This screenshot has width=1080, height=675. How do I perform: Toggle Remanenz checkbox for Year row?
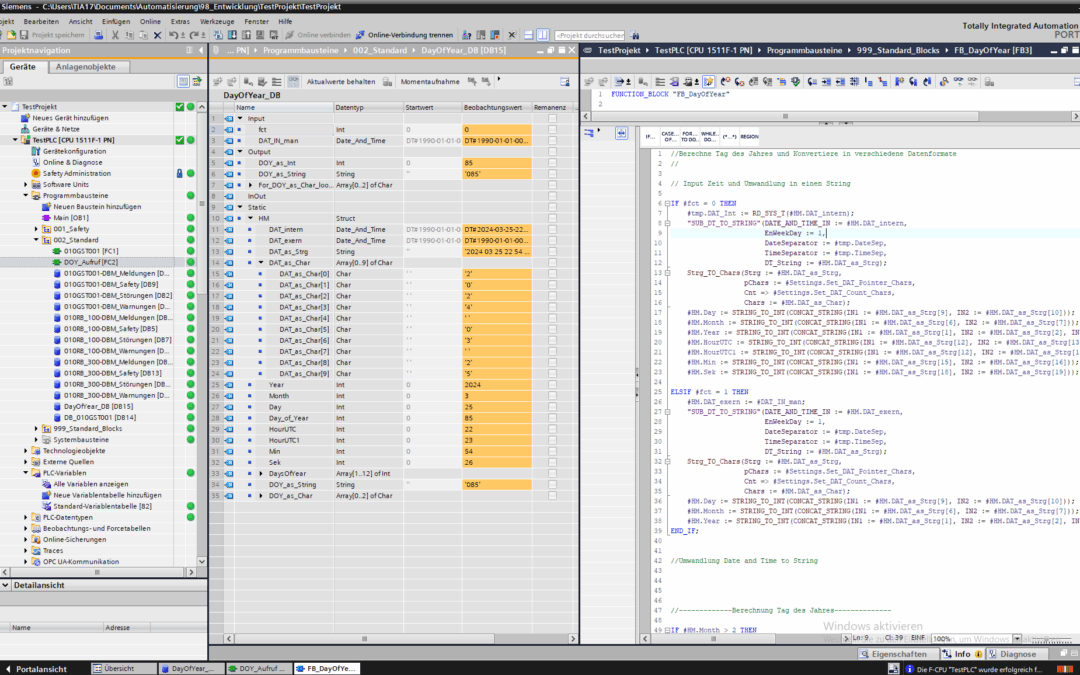pos(552,385)
